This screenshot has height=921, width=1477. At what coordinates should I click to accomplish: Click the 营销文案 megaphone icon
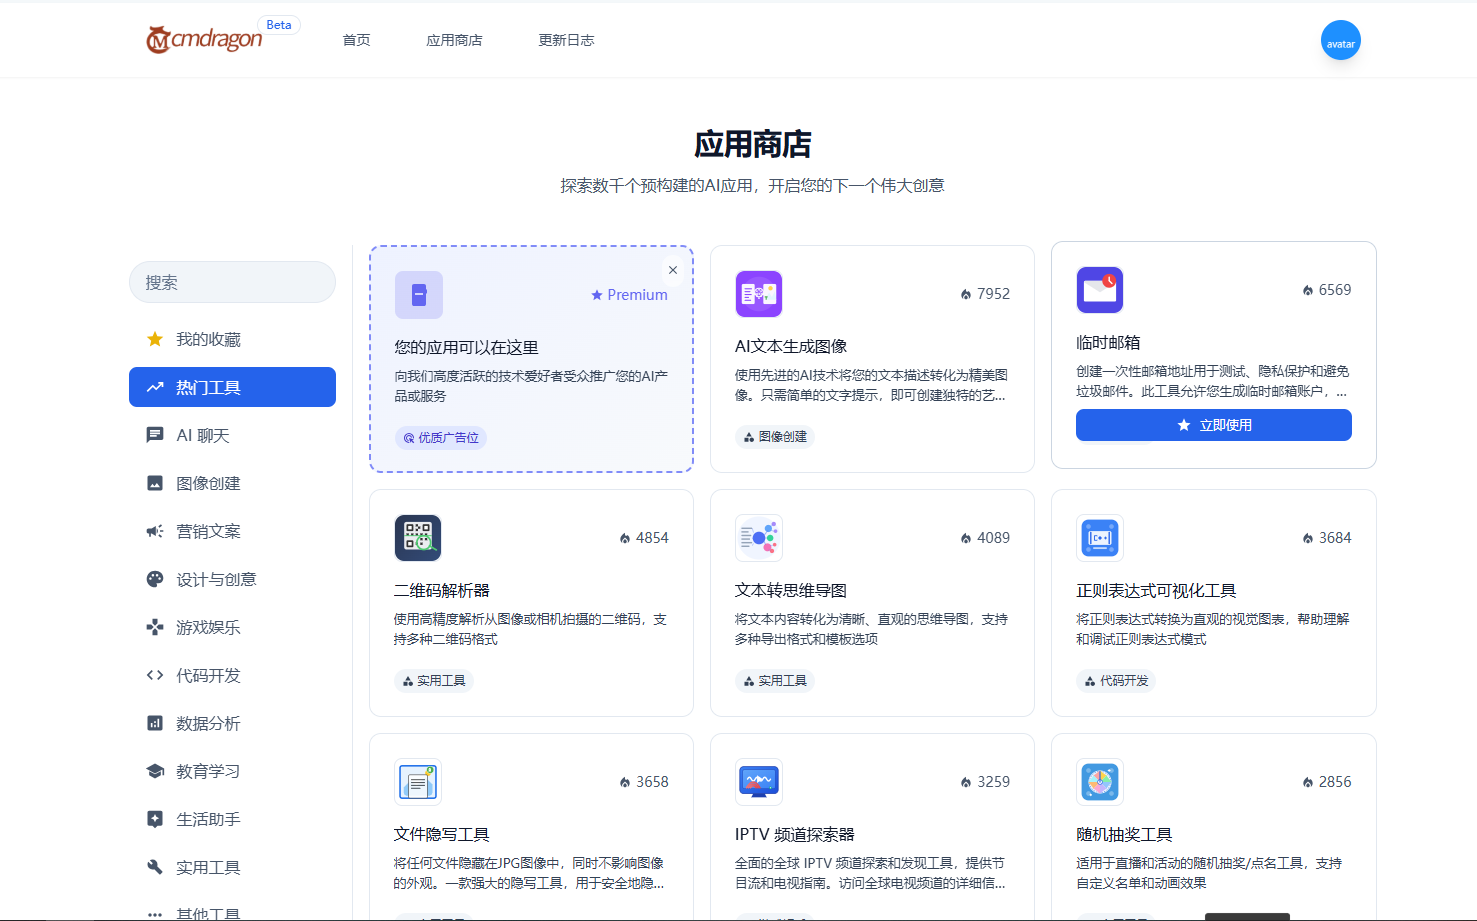click(x=155, y=531)
